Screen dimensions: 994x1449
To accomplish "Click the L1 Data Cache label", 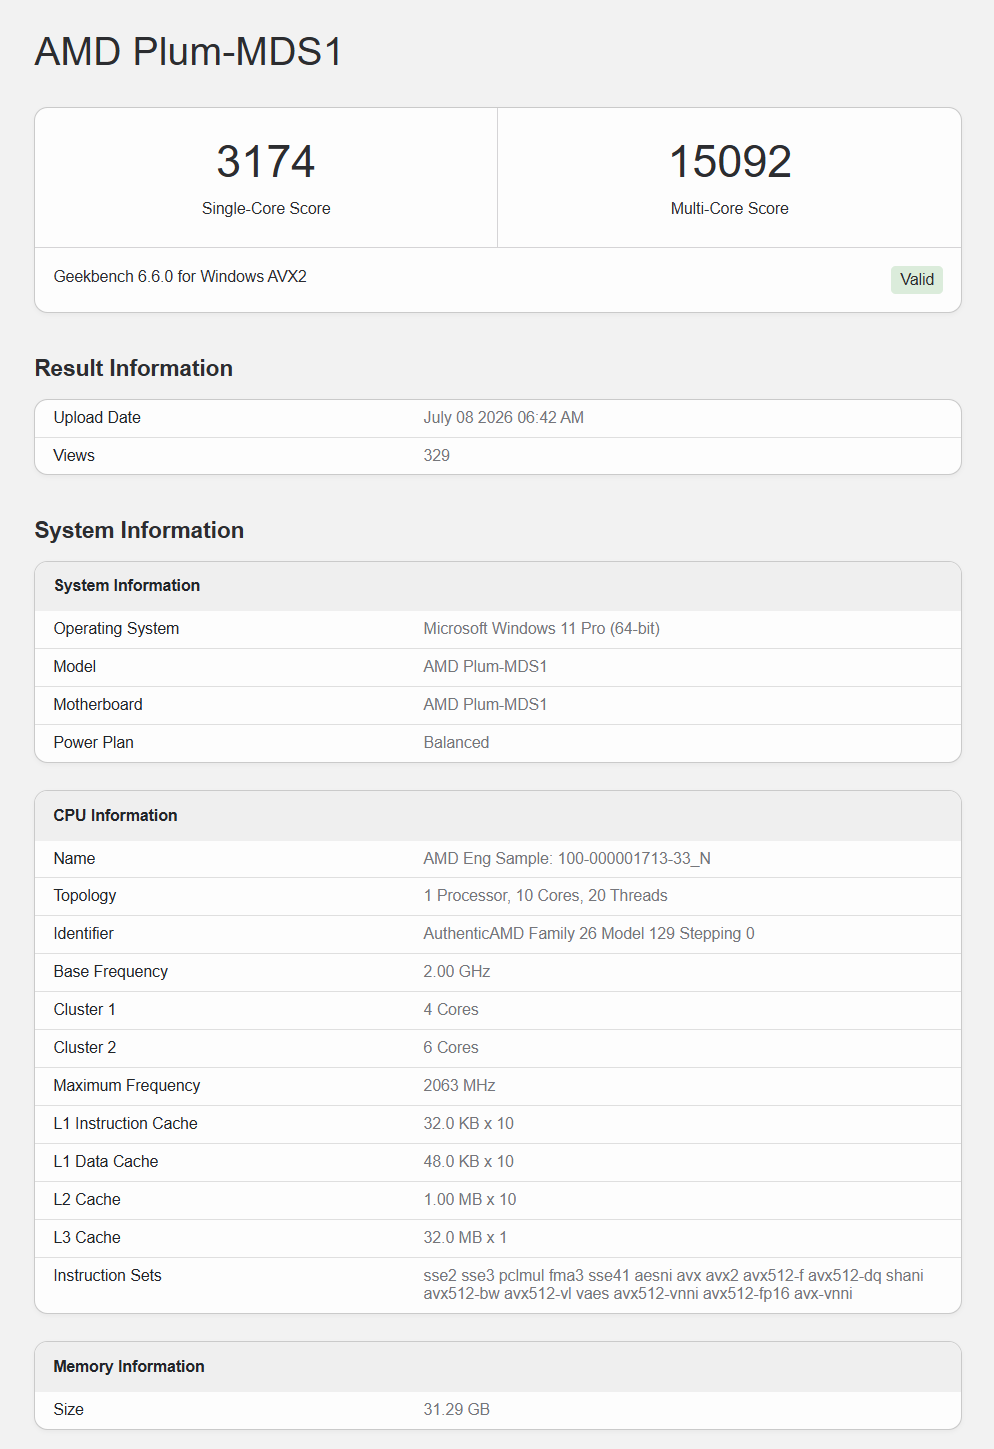I will (x=106, y=1161).
